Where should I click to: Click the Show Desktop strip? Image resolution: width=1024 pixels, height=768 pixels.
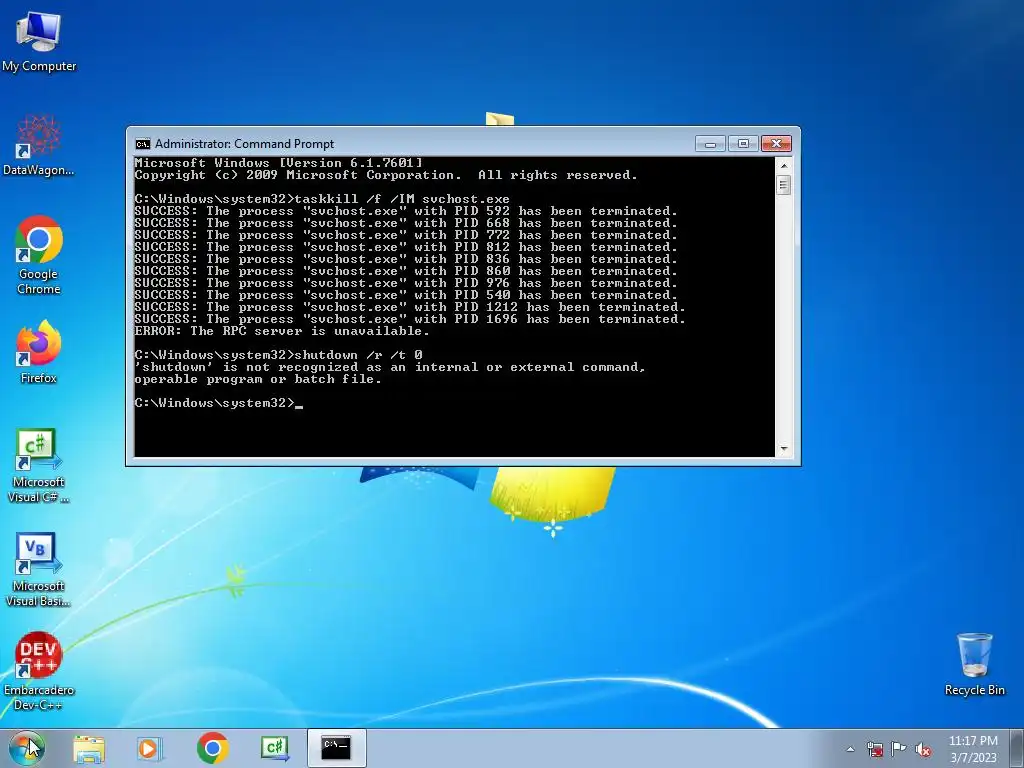pyautogui.click(x=1017, y=748)
